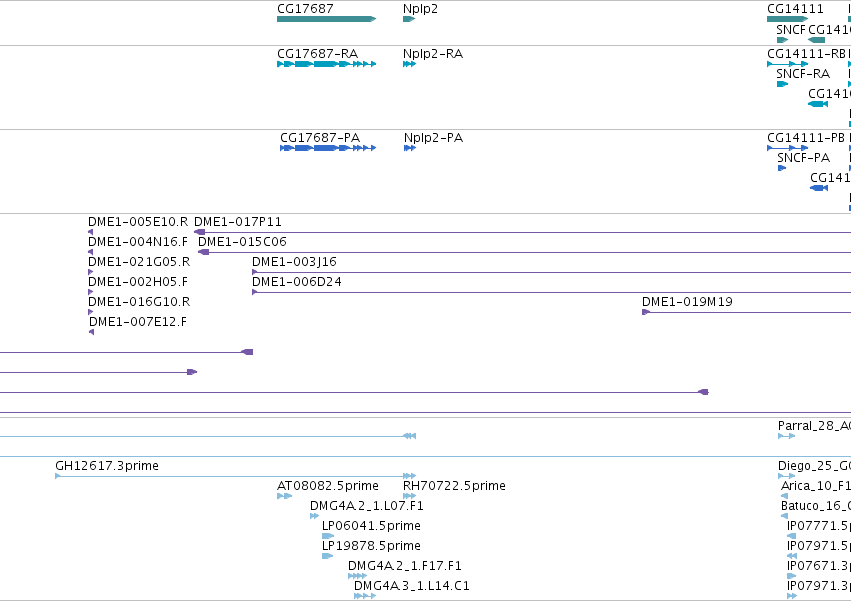Image resolution: width=851 pixels, height=601 pixels.
Task: Click the DME1-017P11 clone label
Action: 238,222
